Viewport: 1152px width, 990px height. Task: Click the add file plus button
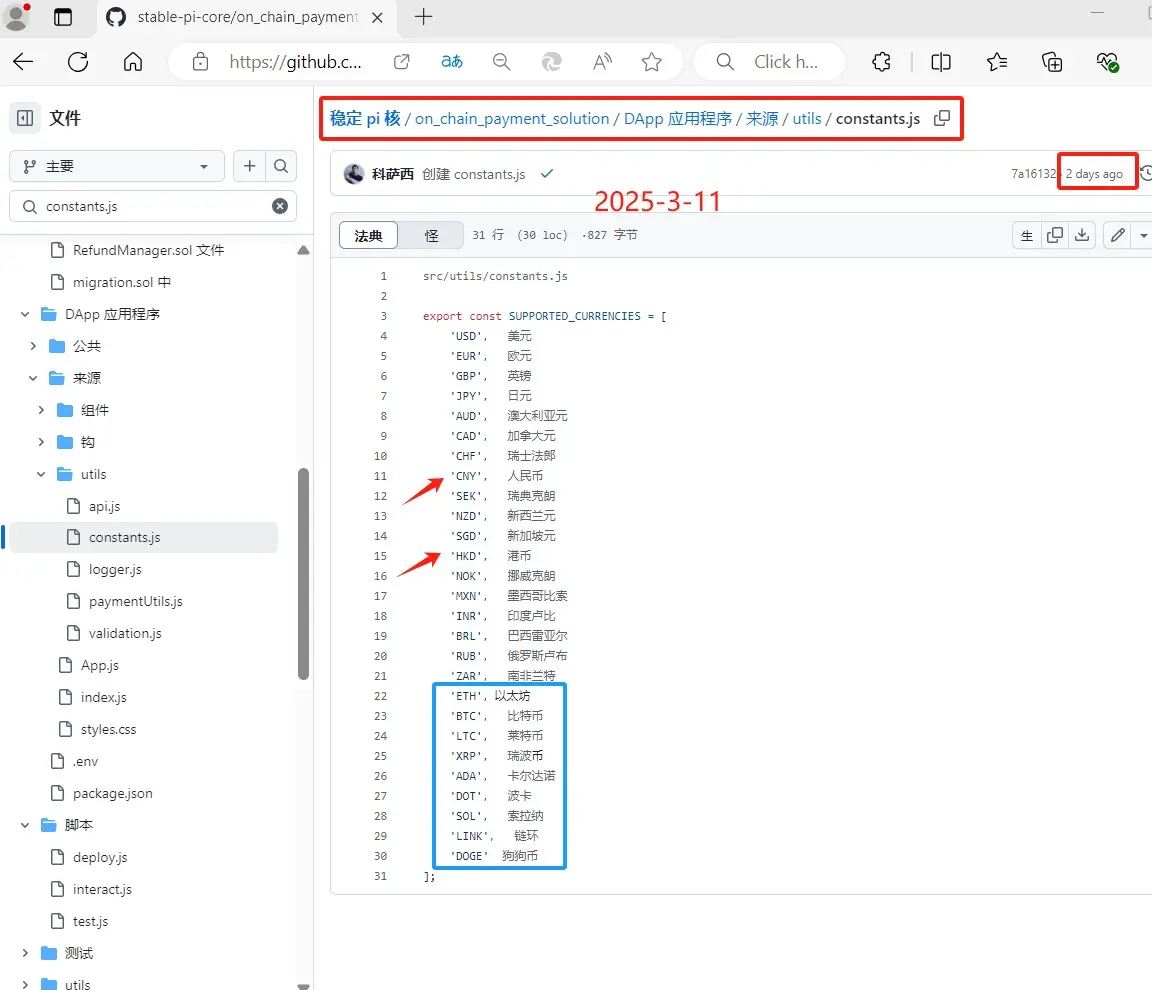click(x=250, y=166)
